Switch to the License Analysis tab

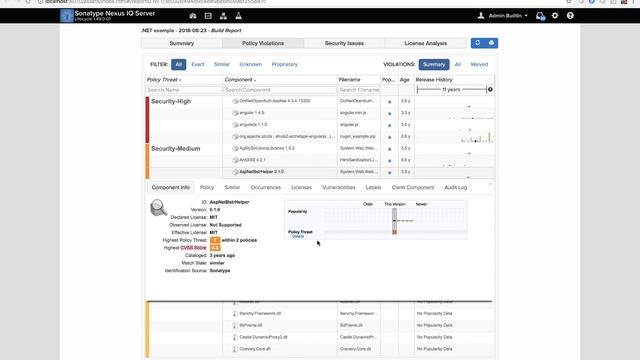point(425,43)
